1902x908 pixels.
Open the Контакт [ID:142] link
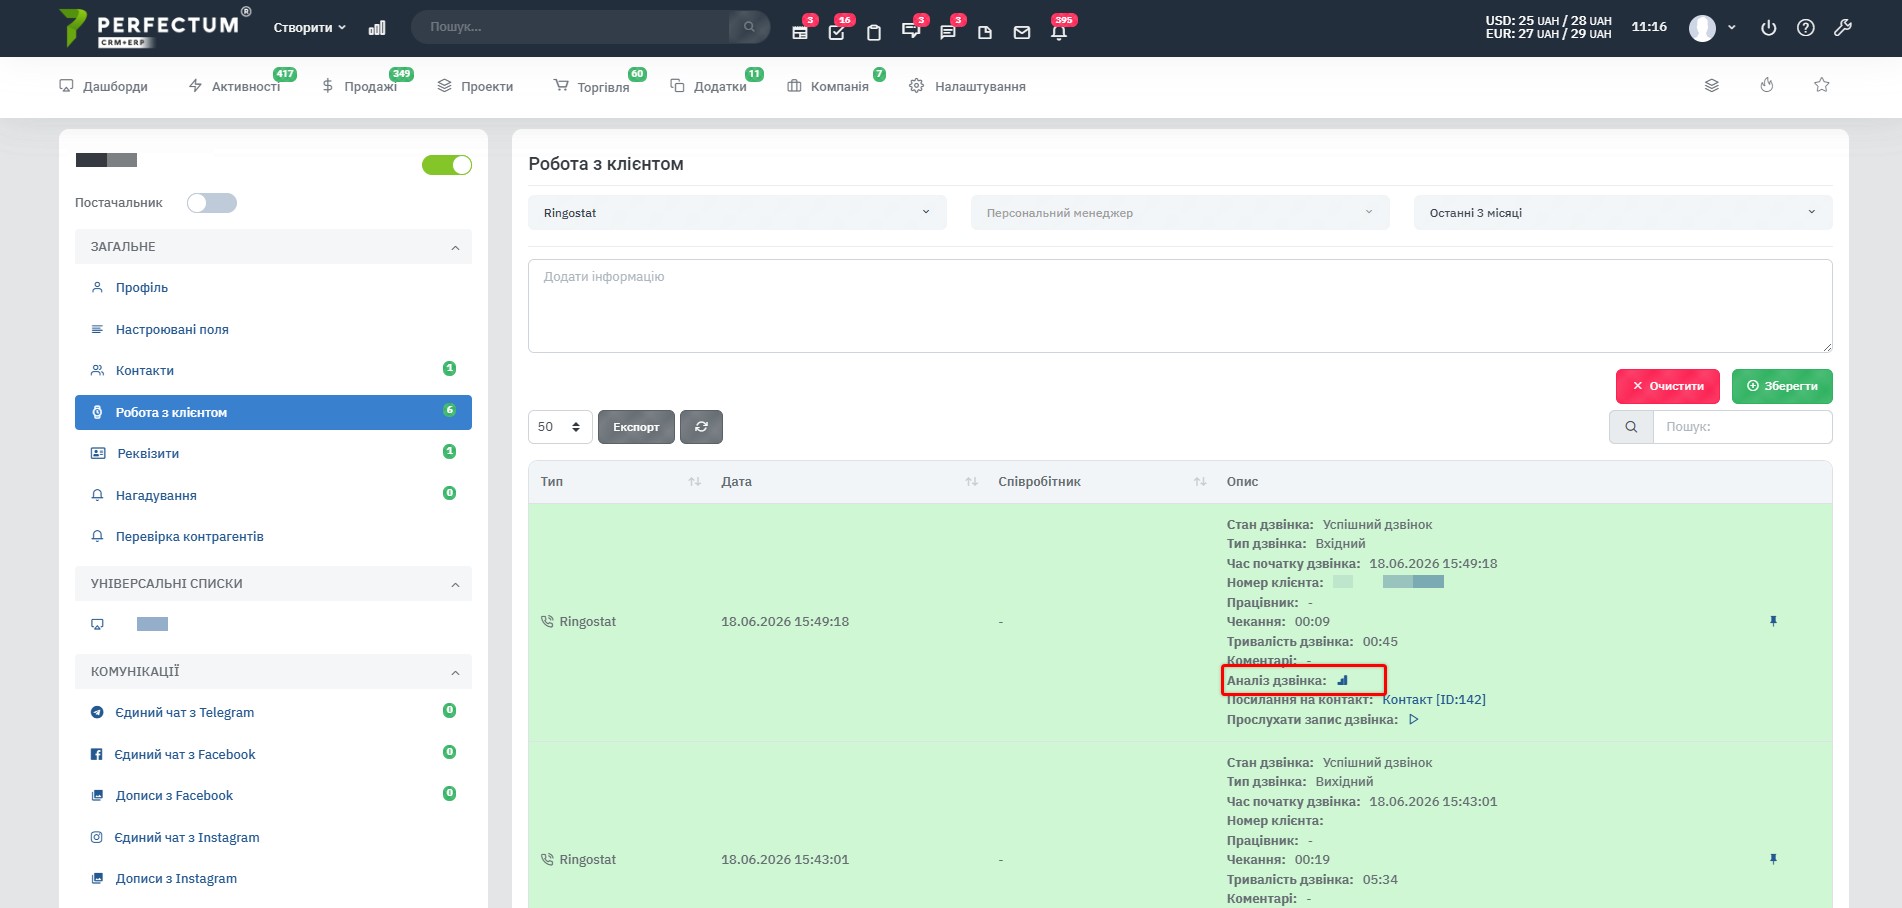pyautogui.click(x=1434, y=700)
